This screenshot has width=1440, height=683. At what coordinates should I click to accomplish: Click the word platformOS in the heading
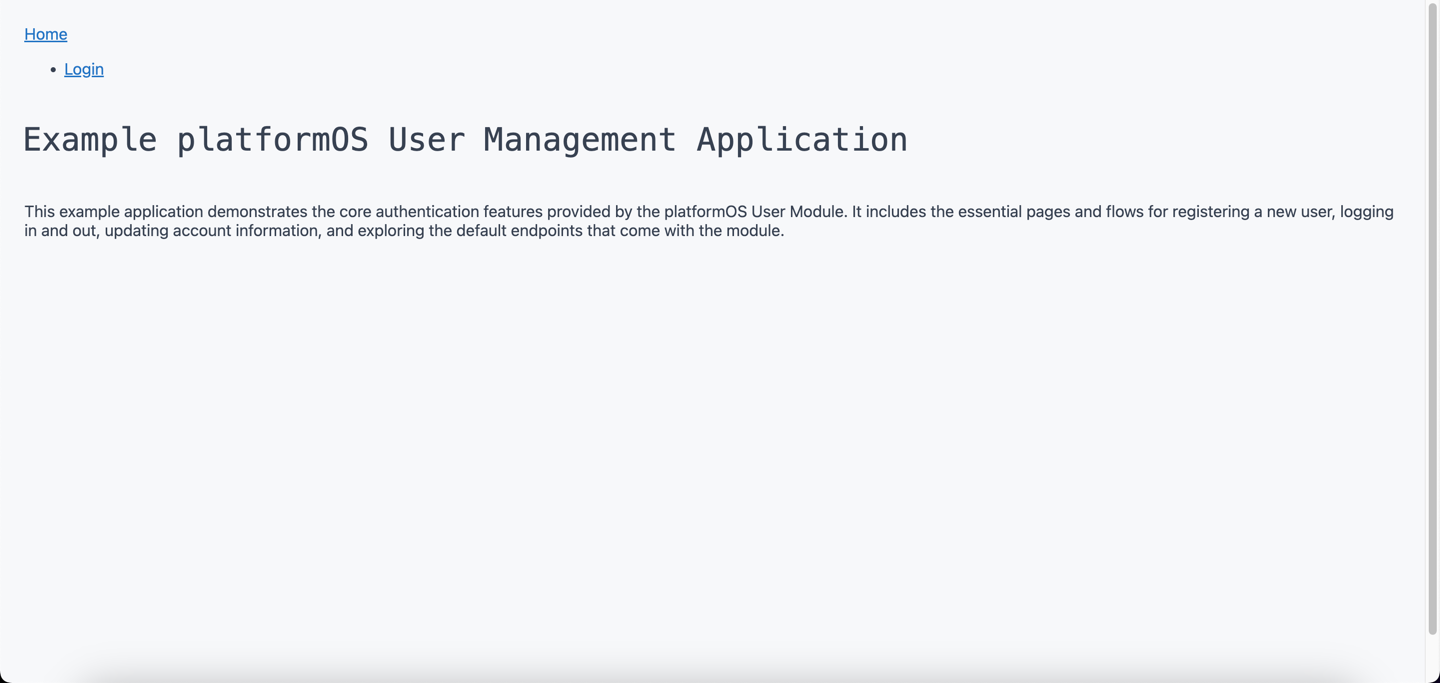click(x=271, y=139)
